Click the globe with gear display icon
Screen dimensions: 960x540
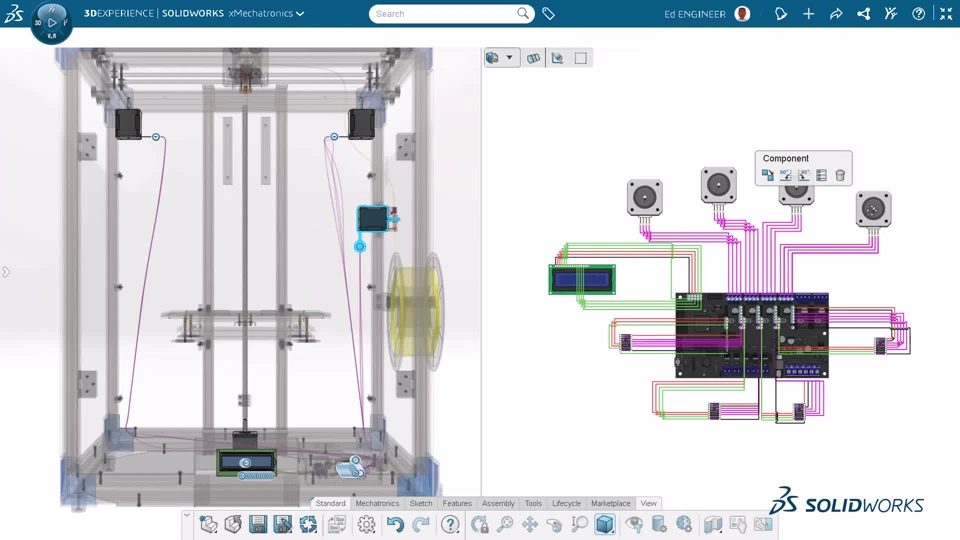pyautogui.click(x=684, y=524)
